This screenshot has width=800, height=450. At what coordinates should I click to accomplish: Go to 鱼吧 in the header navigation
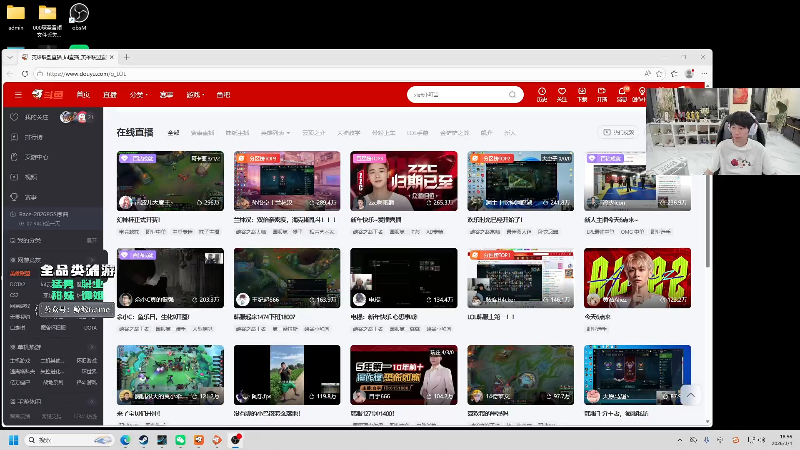click(x=223, y=95)
